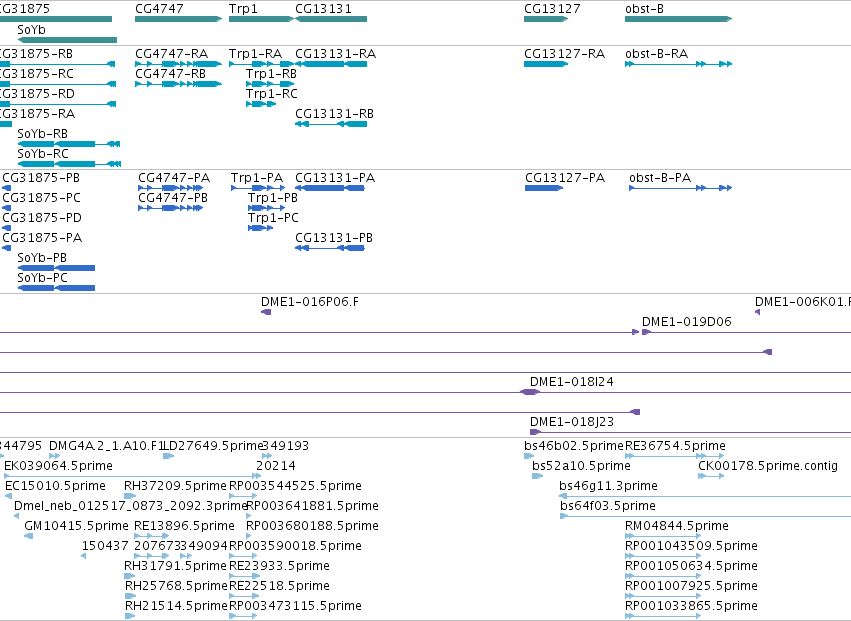Select the CG13131 gene feature

coord(331,19)
